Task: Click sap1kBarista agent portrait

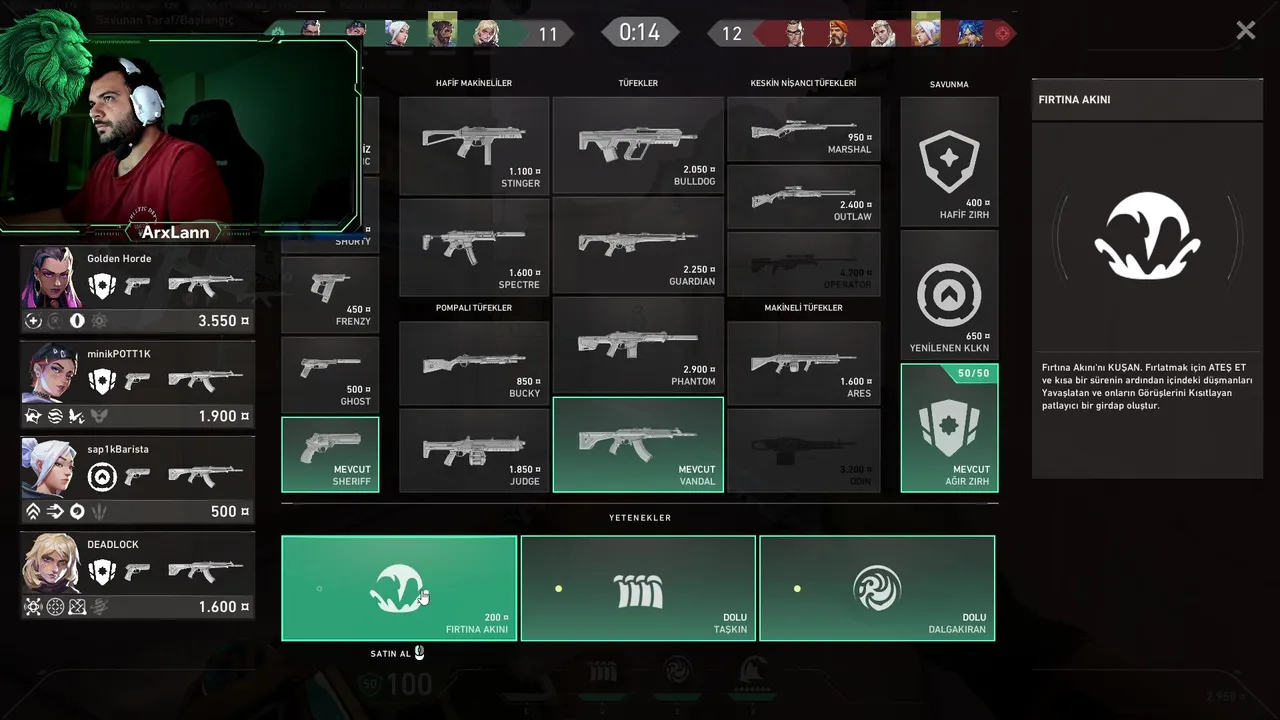Action: (x=52, y=468)
